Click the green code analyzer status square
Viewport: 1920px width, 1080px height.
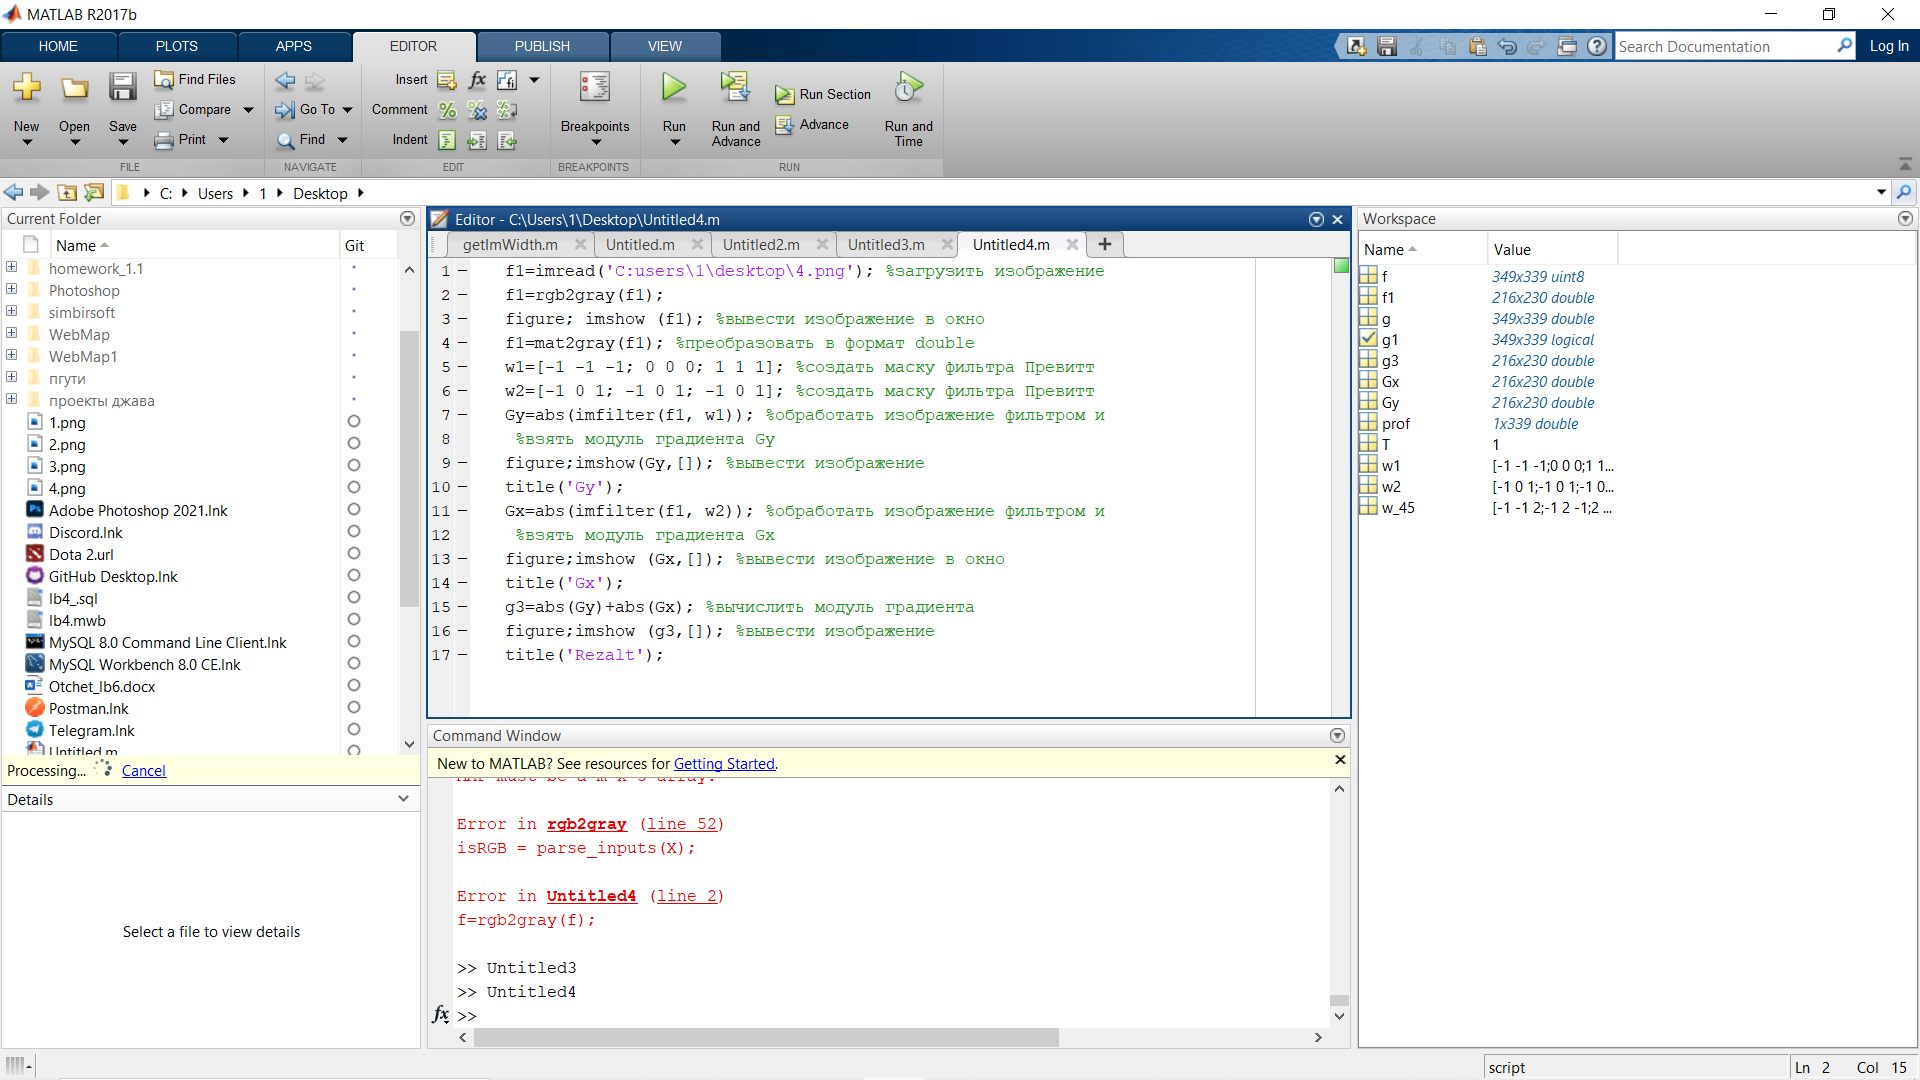tap(1341, 266)
